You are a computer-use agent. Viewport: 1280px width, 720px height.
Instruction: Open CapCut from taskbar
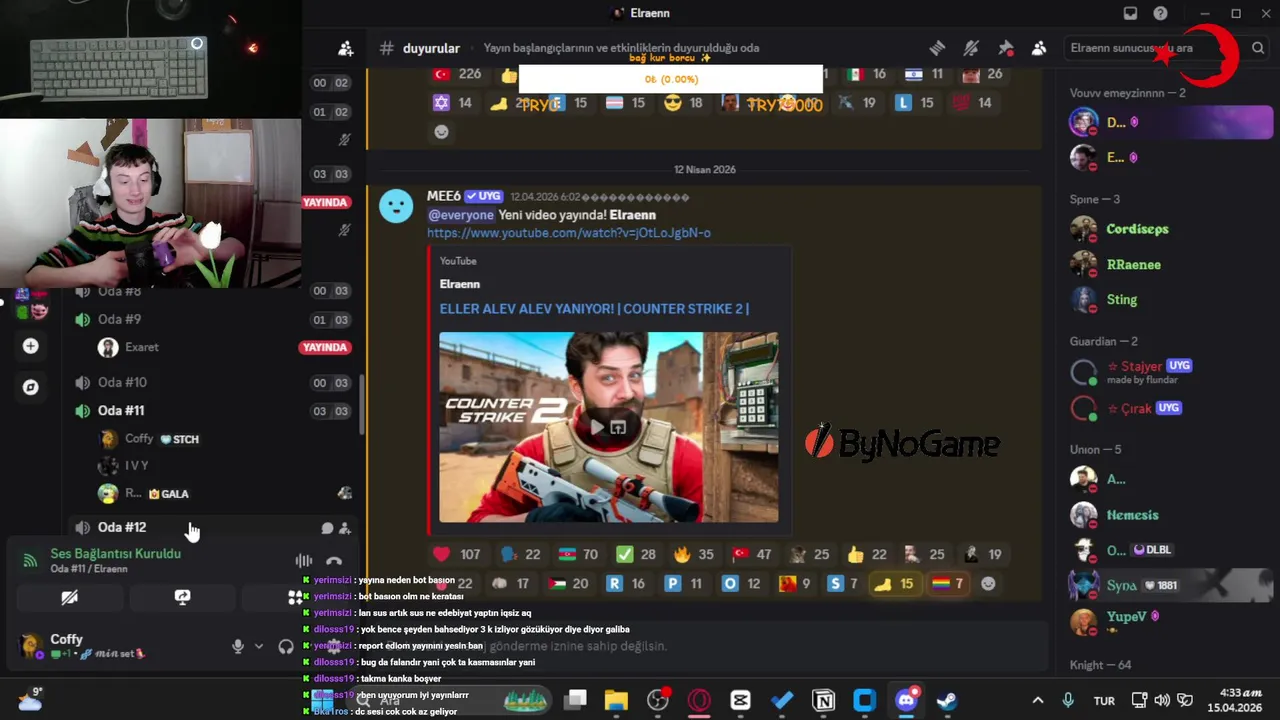[x=740, y=700]
